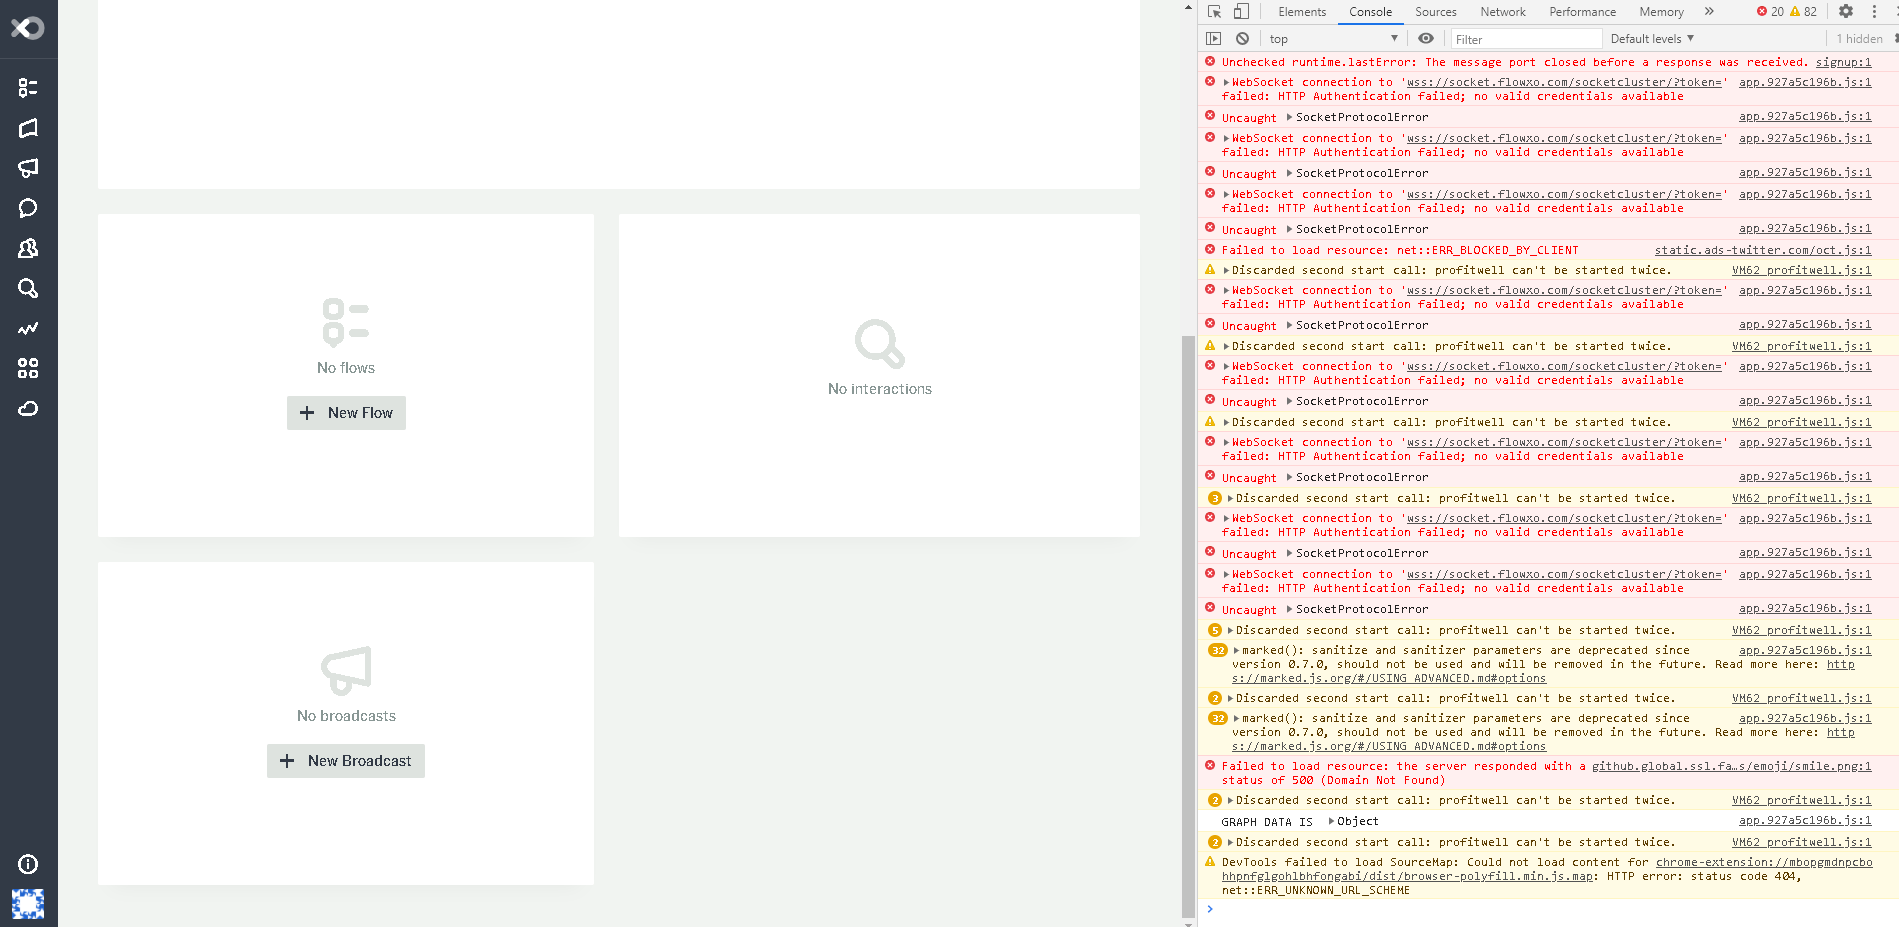The width and height of the screenshot is (1899, 927).
Task: Click the 'Unchecked runtime.lastError' message
Action: tap(1514, 62)
